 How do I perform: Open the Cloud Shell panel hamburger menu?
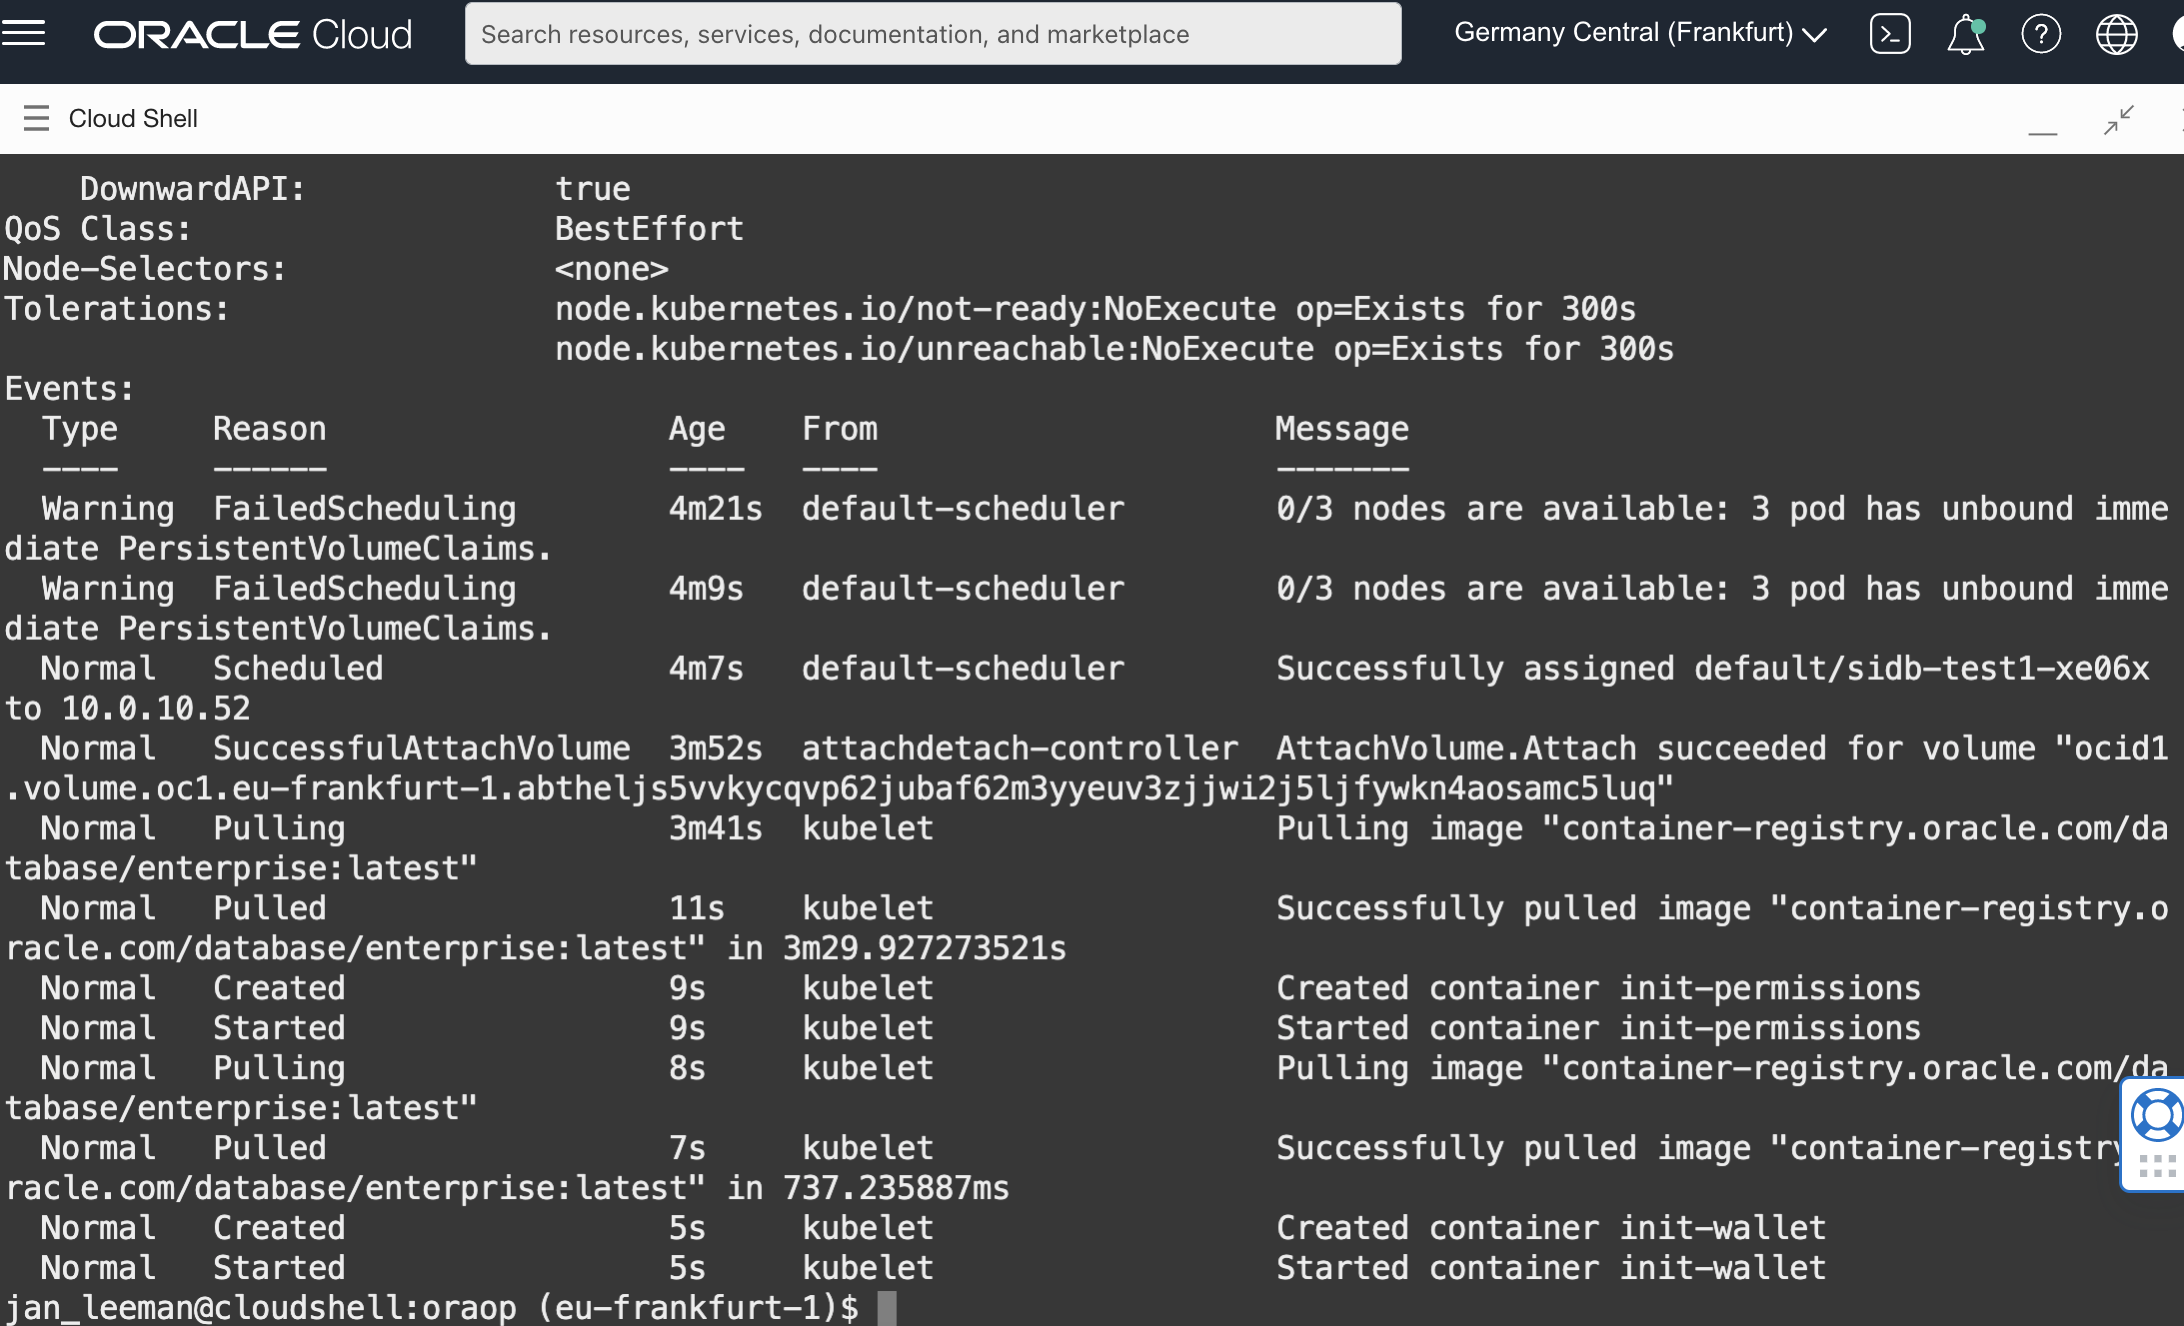(36, 118)
